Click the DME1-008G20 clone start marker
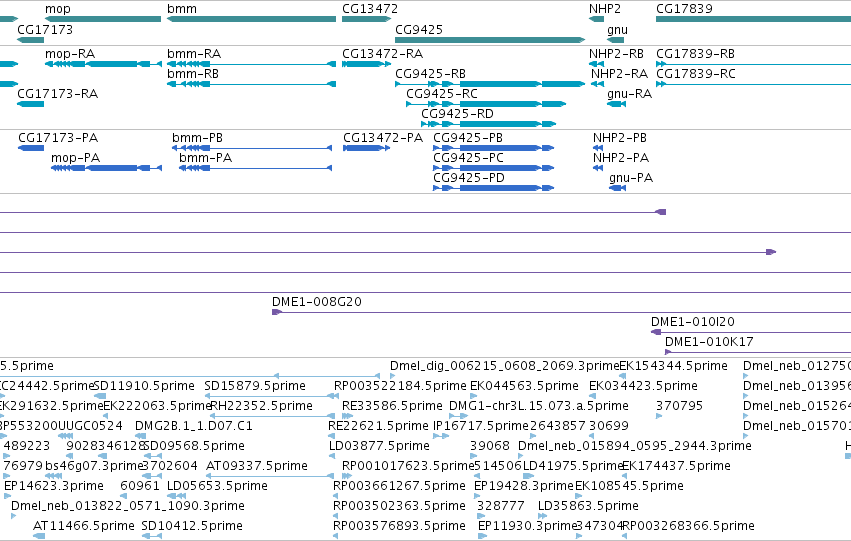This screenshot has height=541, width=851. (x=276, y=312)
